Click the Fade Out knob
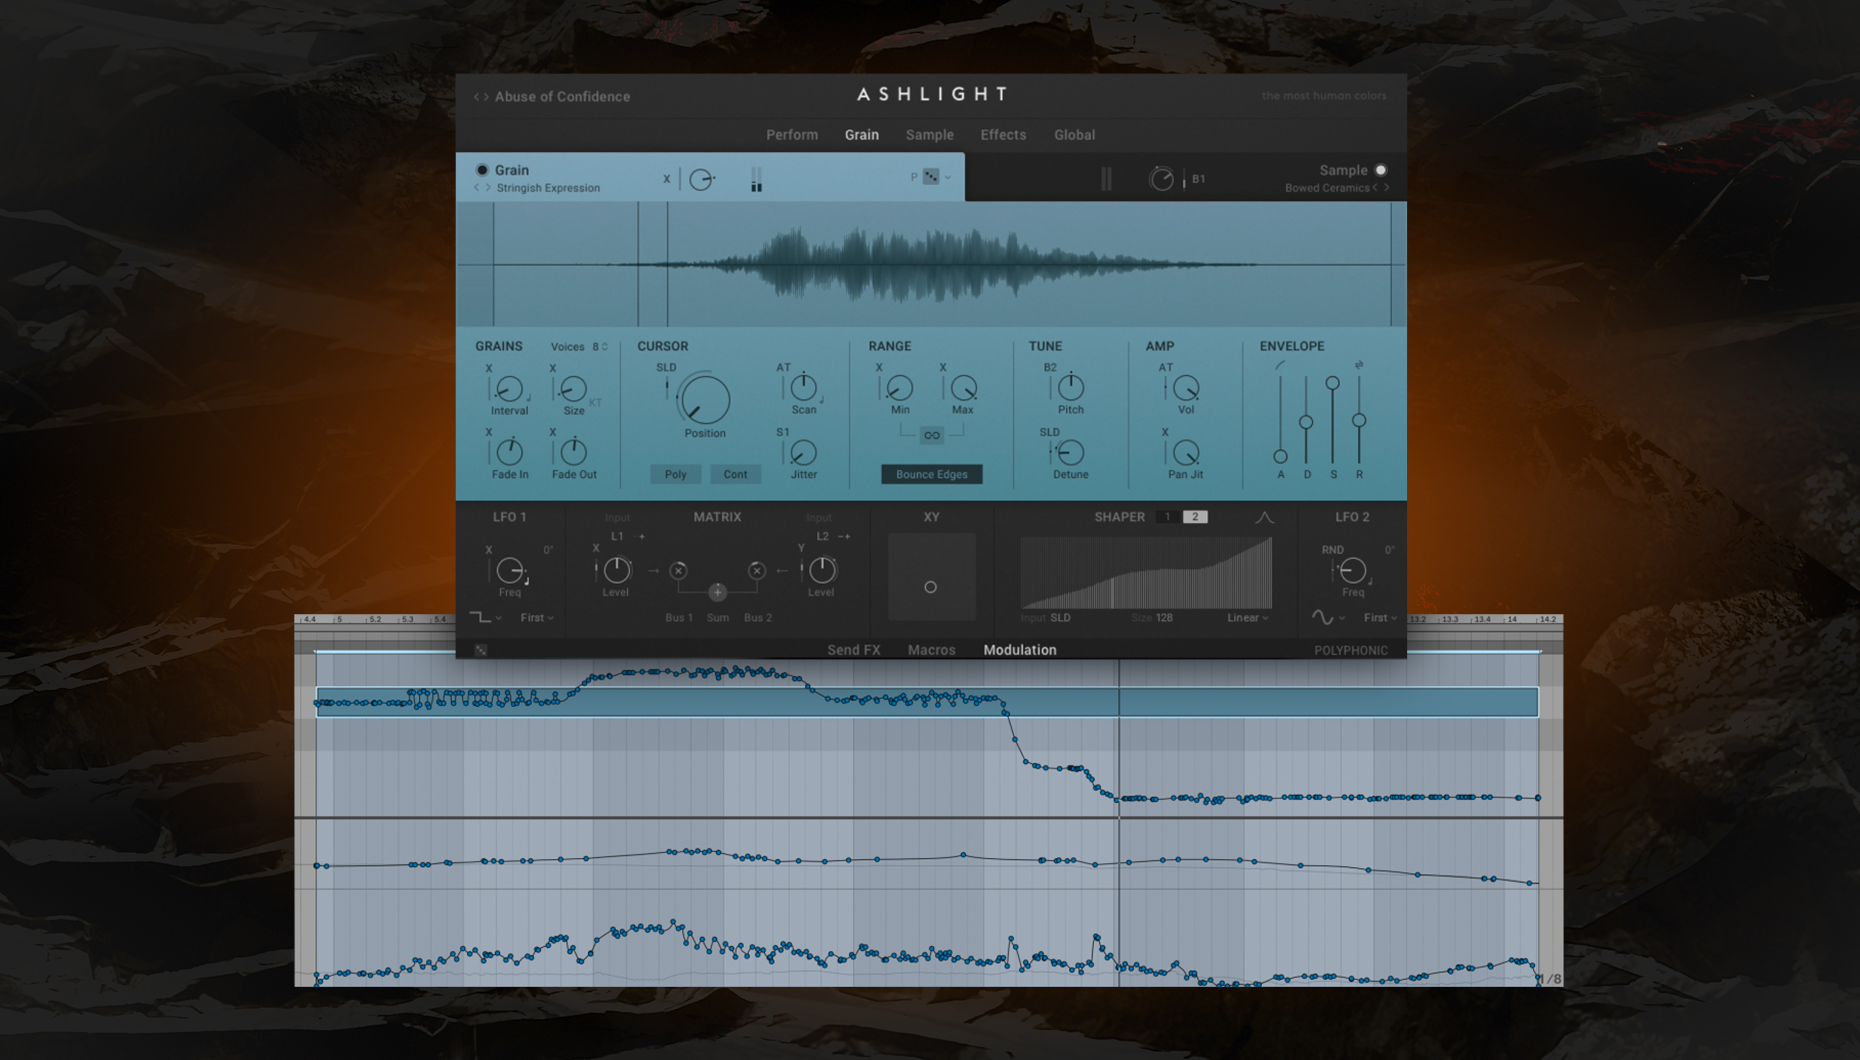Image resolution: width=1860 pixels, height=1060 pixels. click(573, 452)
